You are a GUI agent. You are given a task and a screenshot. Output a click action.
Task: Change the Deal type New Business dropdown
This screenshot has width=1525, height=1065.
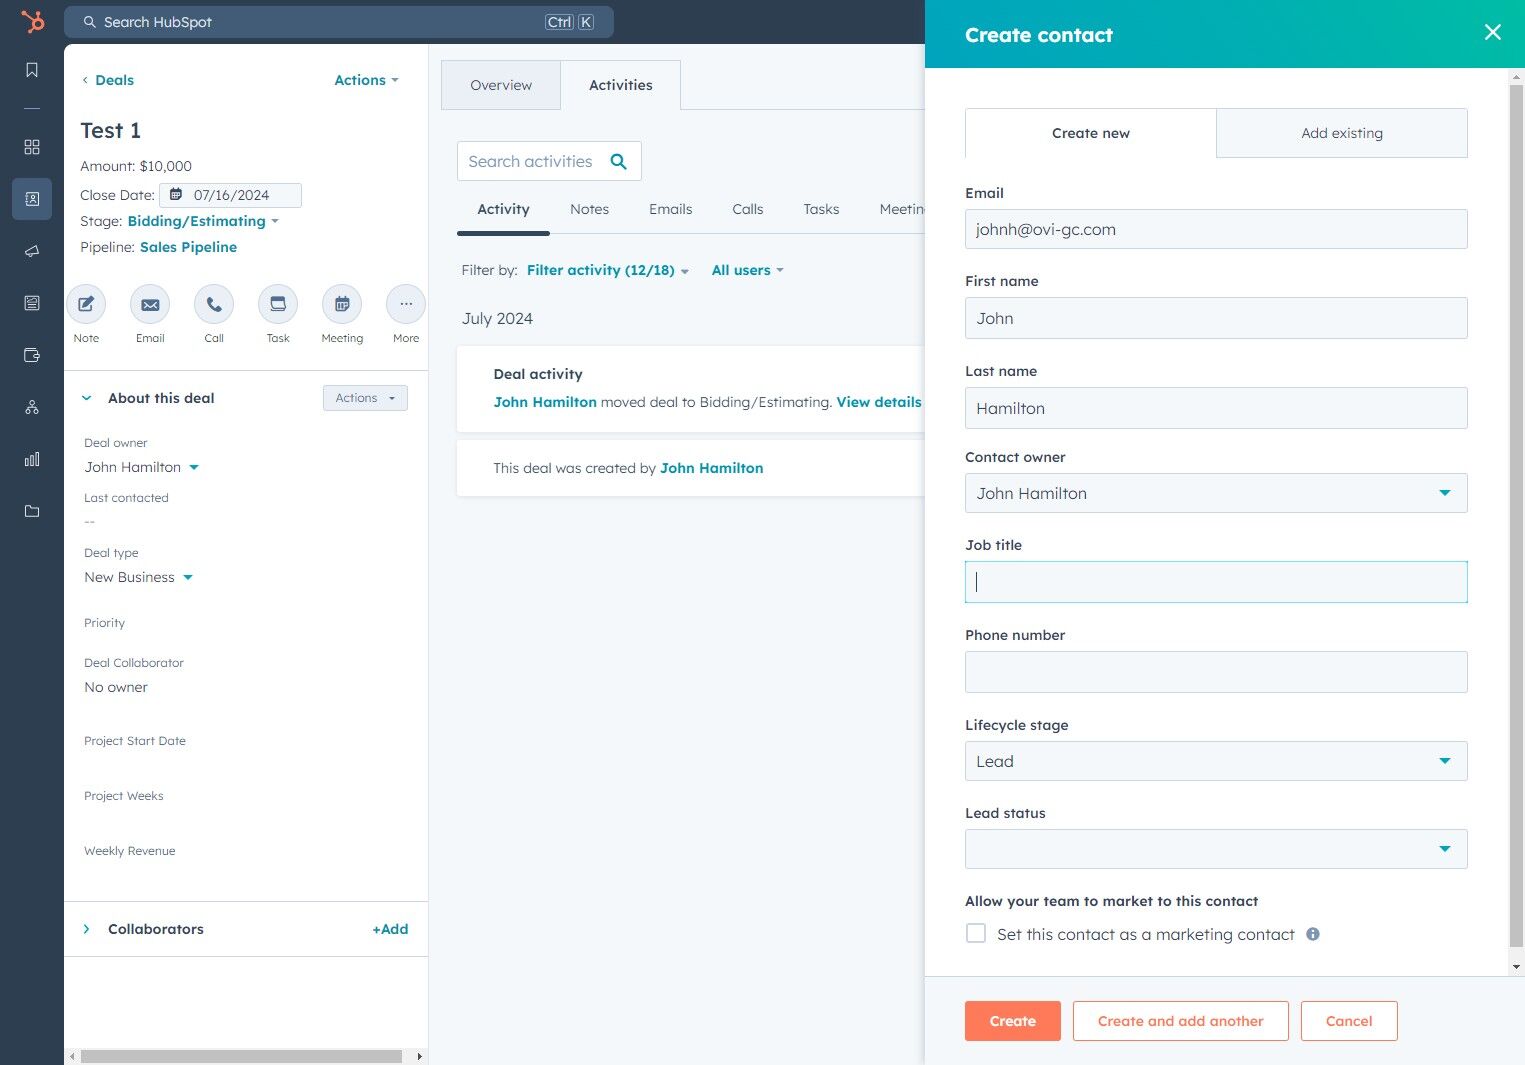[138, 577]
